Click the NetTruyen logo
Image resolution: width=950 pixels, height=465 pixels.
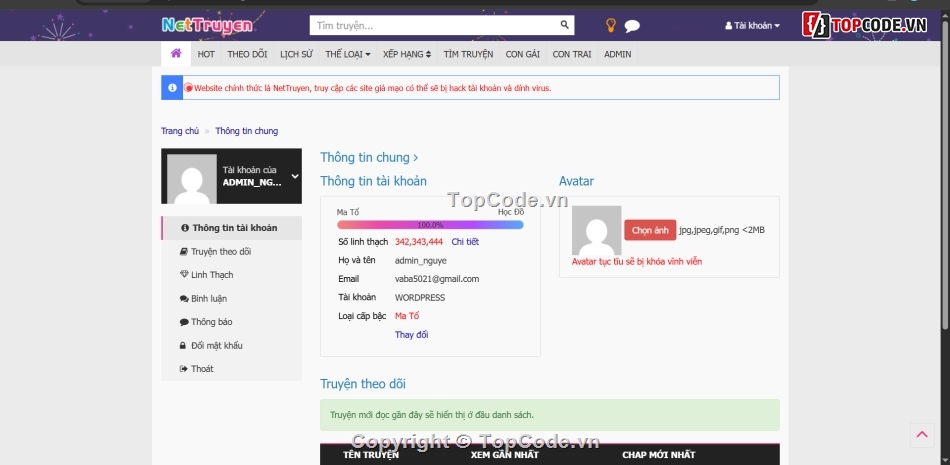click(207, 25)
